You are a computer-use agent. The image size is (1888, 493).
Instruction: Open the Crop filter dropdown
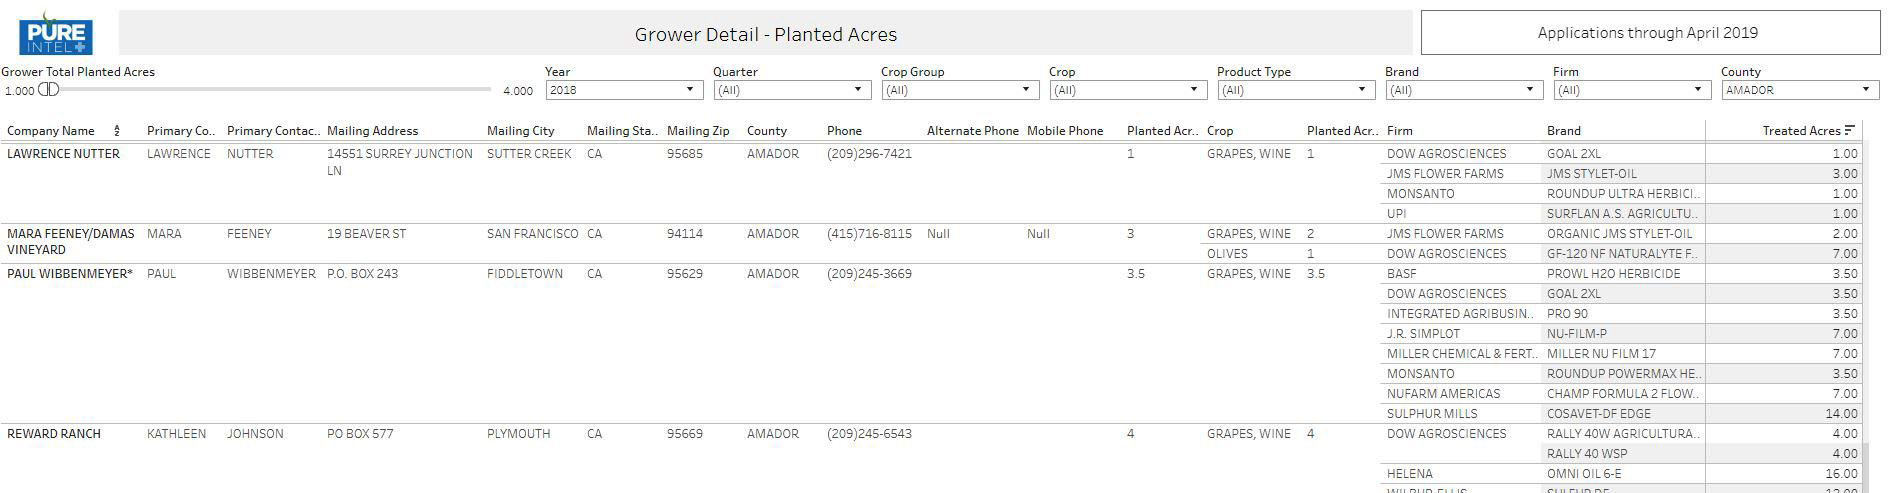(1126, 90)
